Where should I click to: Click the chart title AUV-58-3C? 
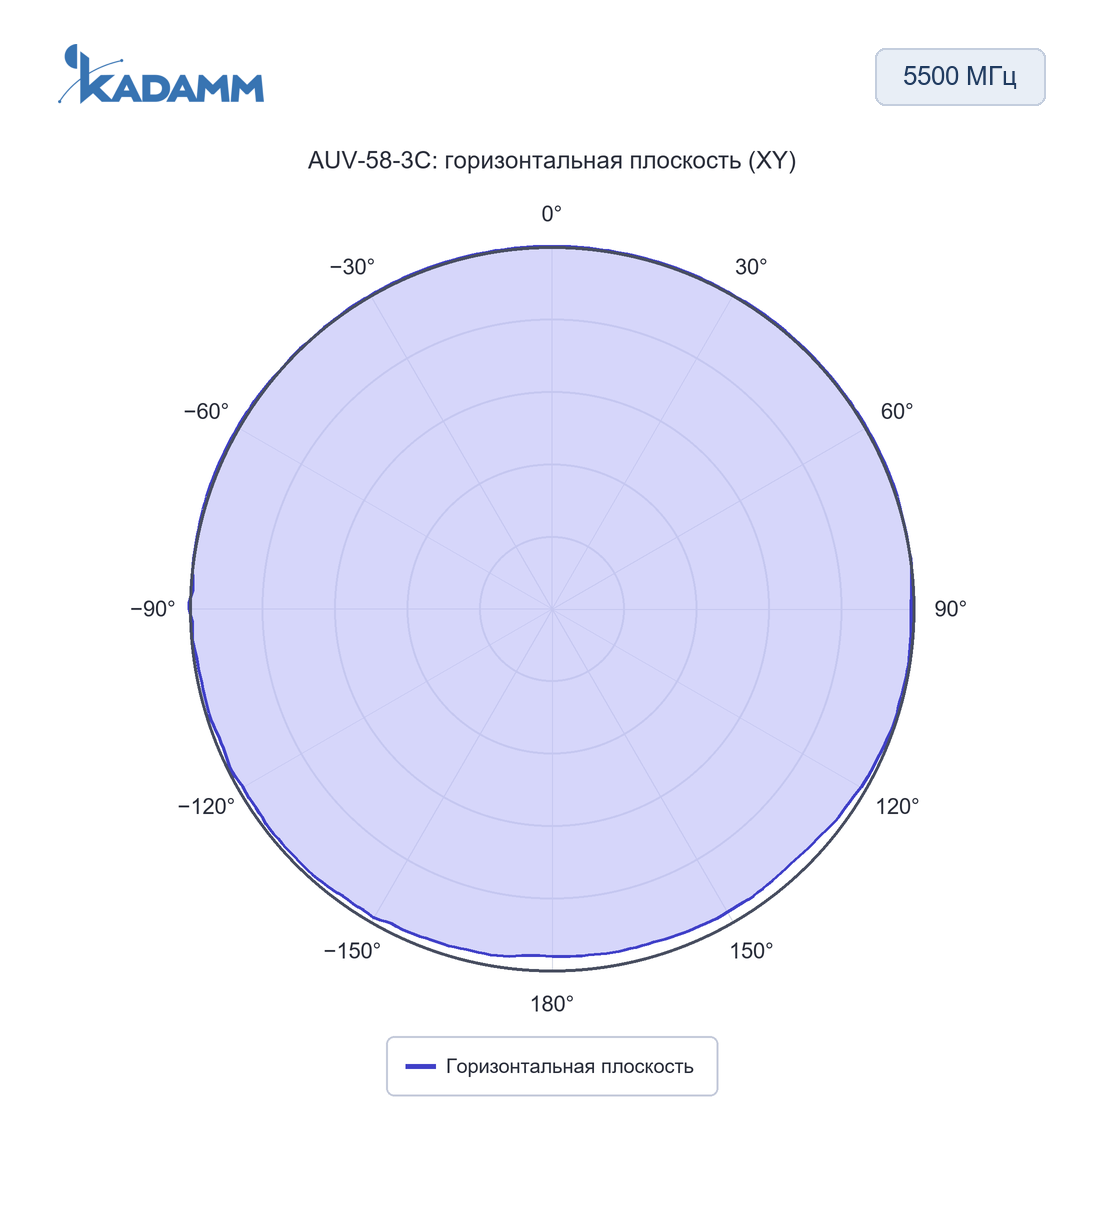click(552, 160)
